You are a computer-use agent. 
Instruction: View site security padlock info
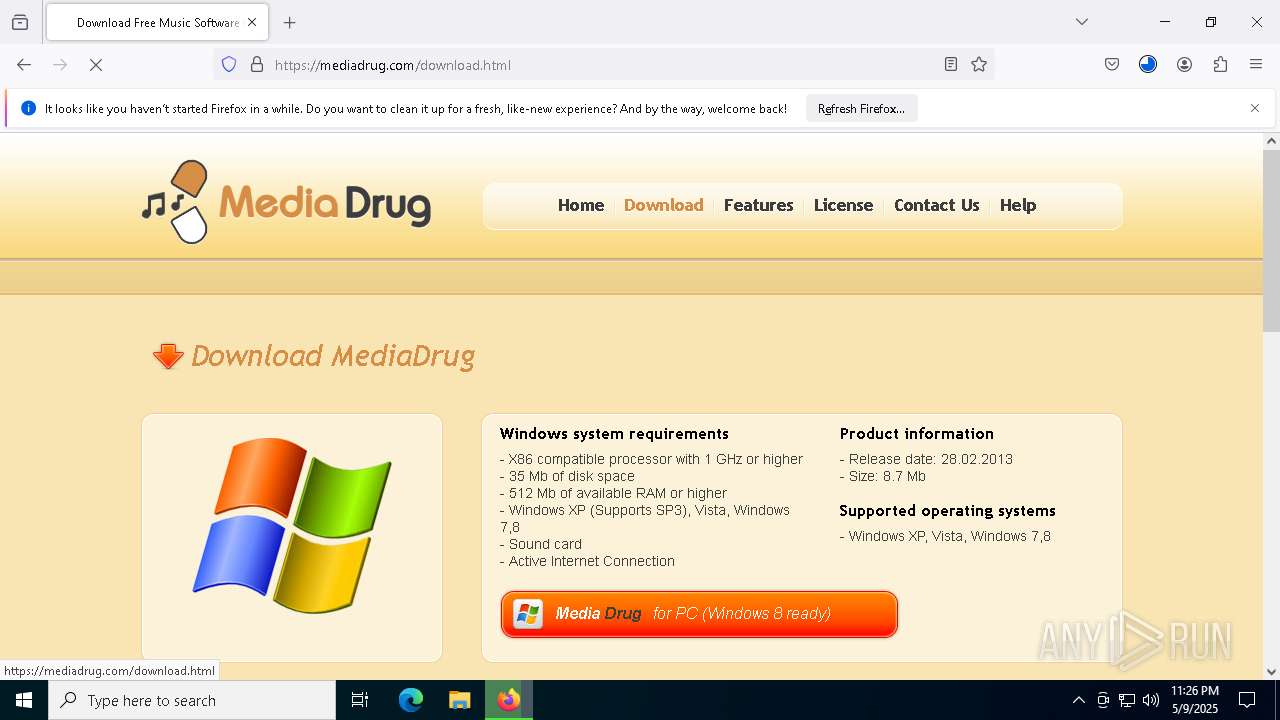(x=257, y=64)
